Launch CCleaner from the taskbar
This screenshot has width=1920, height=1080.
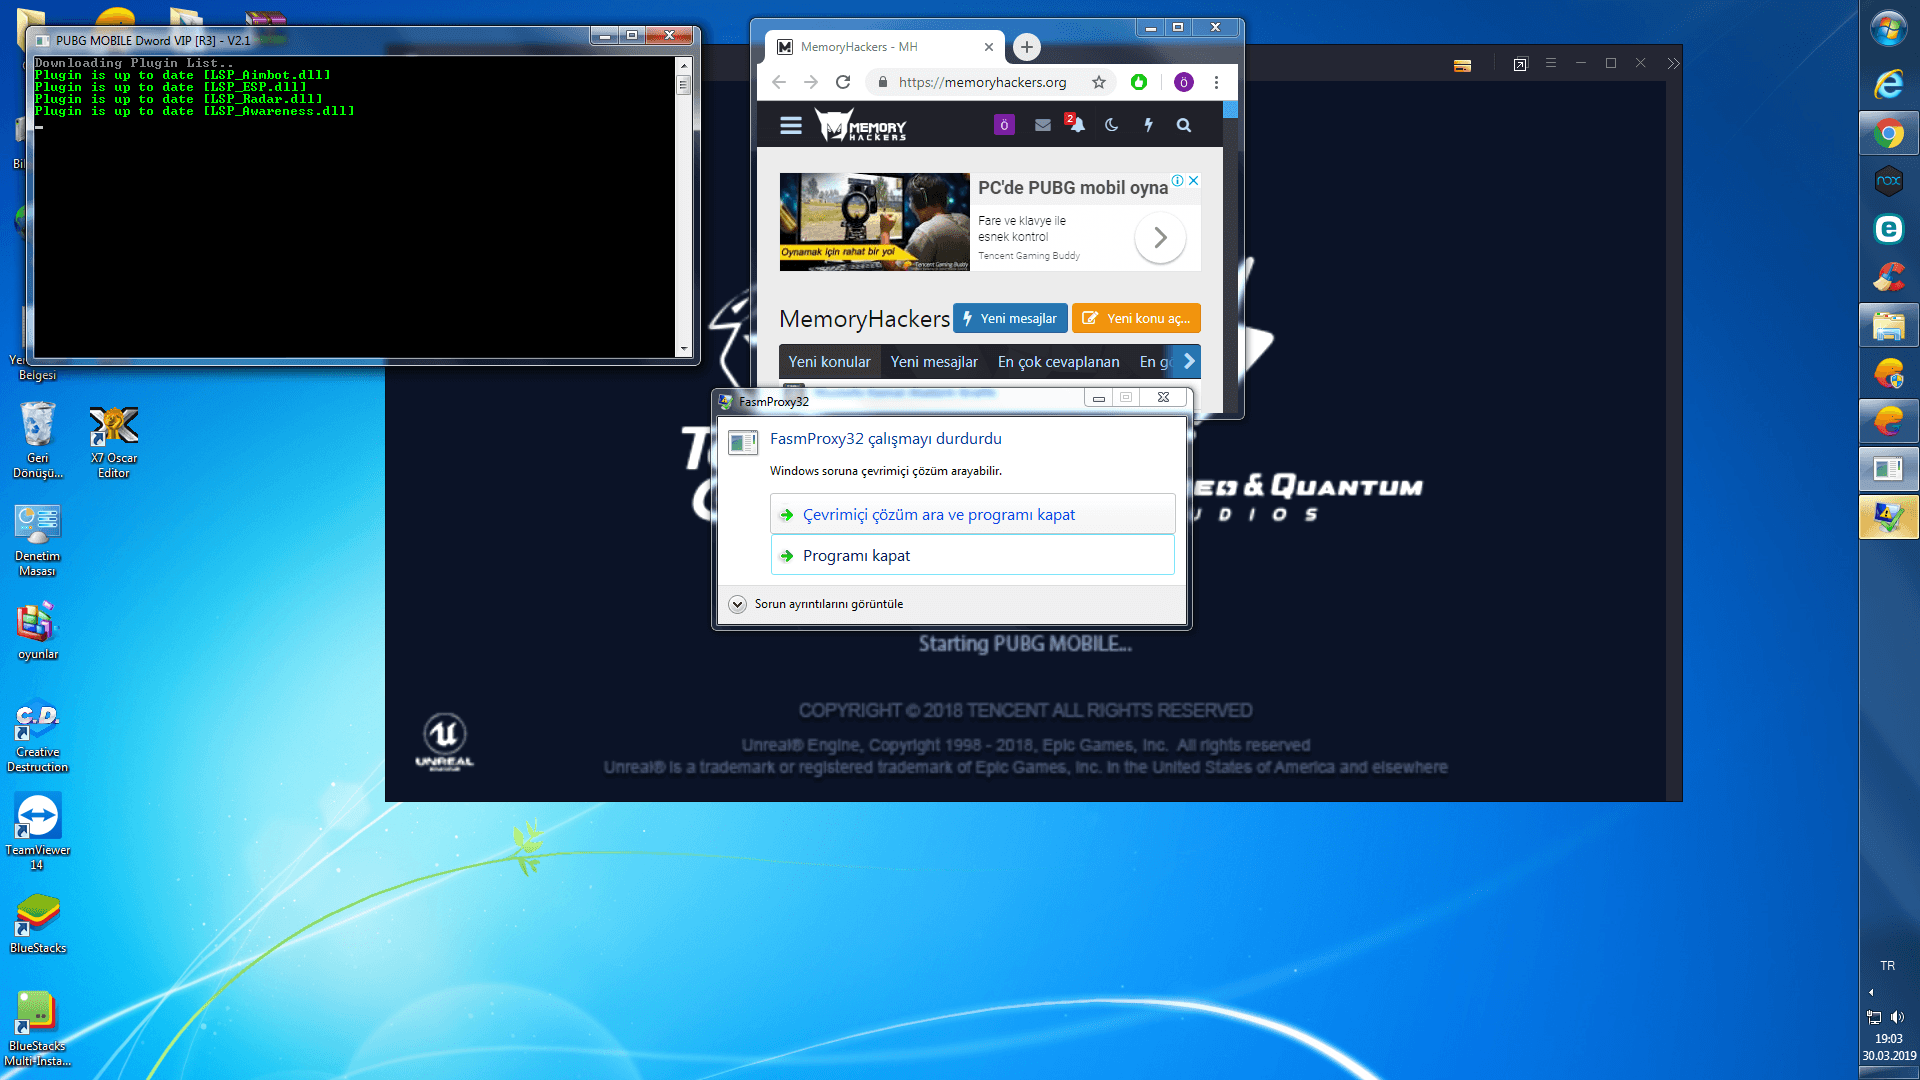[x=1889, y=277]
